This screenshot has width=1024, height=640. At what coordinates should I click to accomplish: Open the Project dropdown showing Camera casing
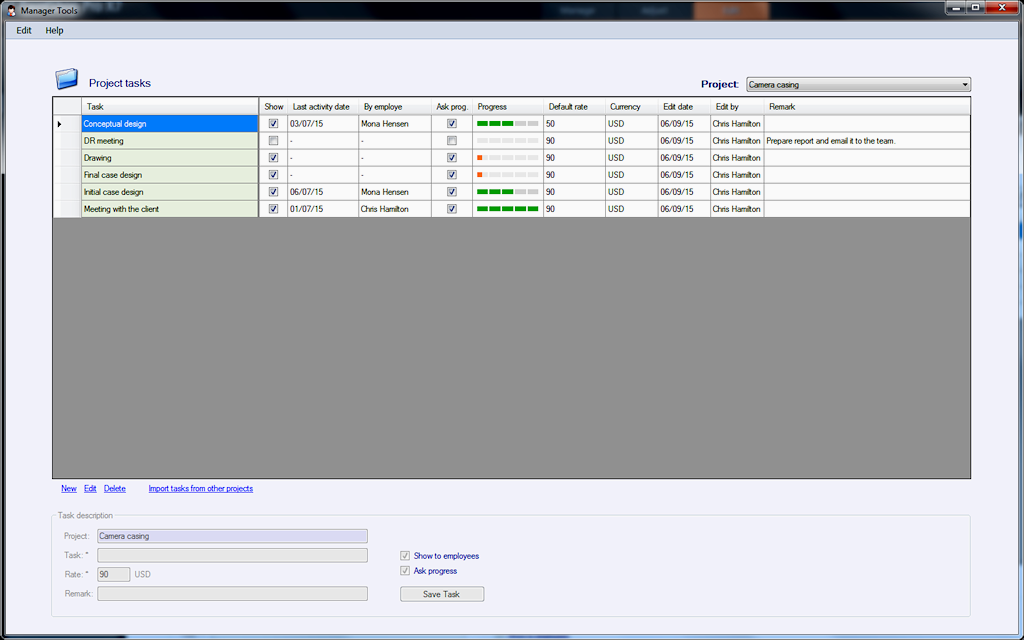(x=858, y=85)
